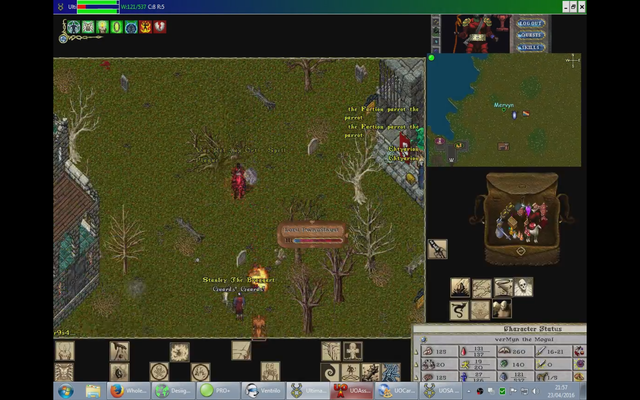Click the 260 stat cell
The width and height of the screenshot is (640, 400).
point(518,351)
